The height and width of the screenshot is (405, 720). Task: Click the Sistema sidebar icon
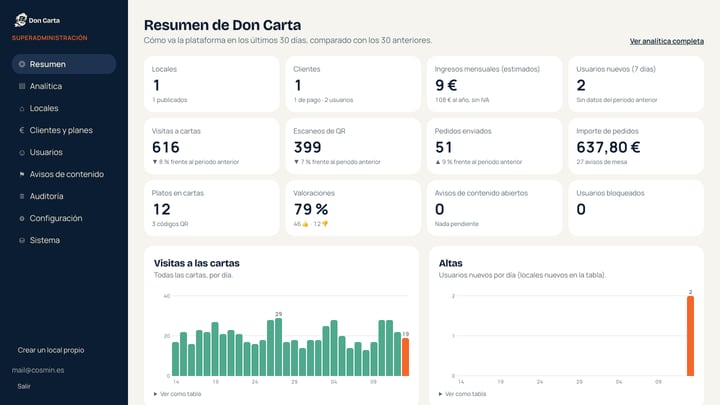(x=22, y=241)
